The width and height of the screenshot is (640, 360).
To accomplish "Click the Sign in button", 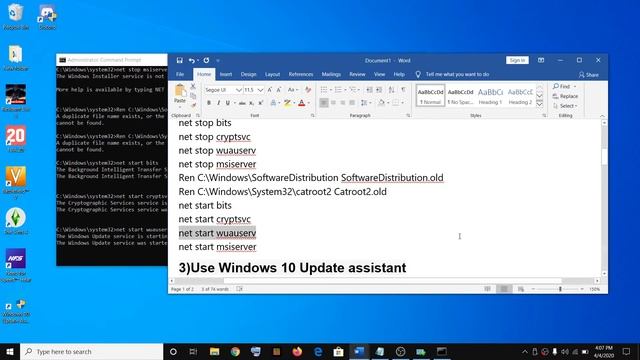I will tap(517, 60).
